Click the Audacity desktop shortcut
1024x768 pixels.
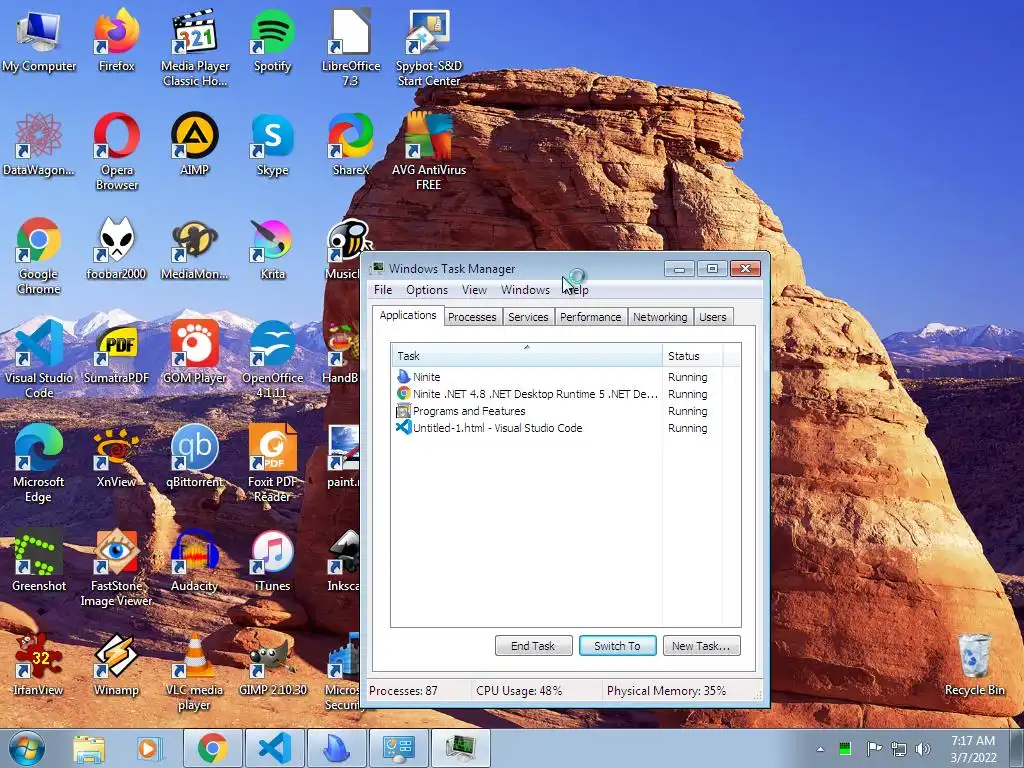(x=195, y=560)
